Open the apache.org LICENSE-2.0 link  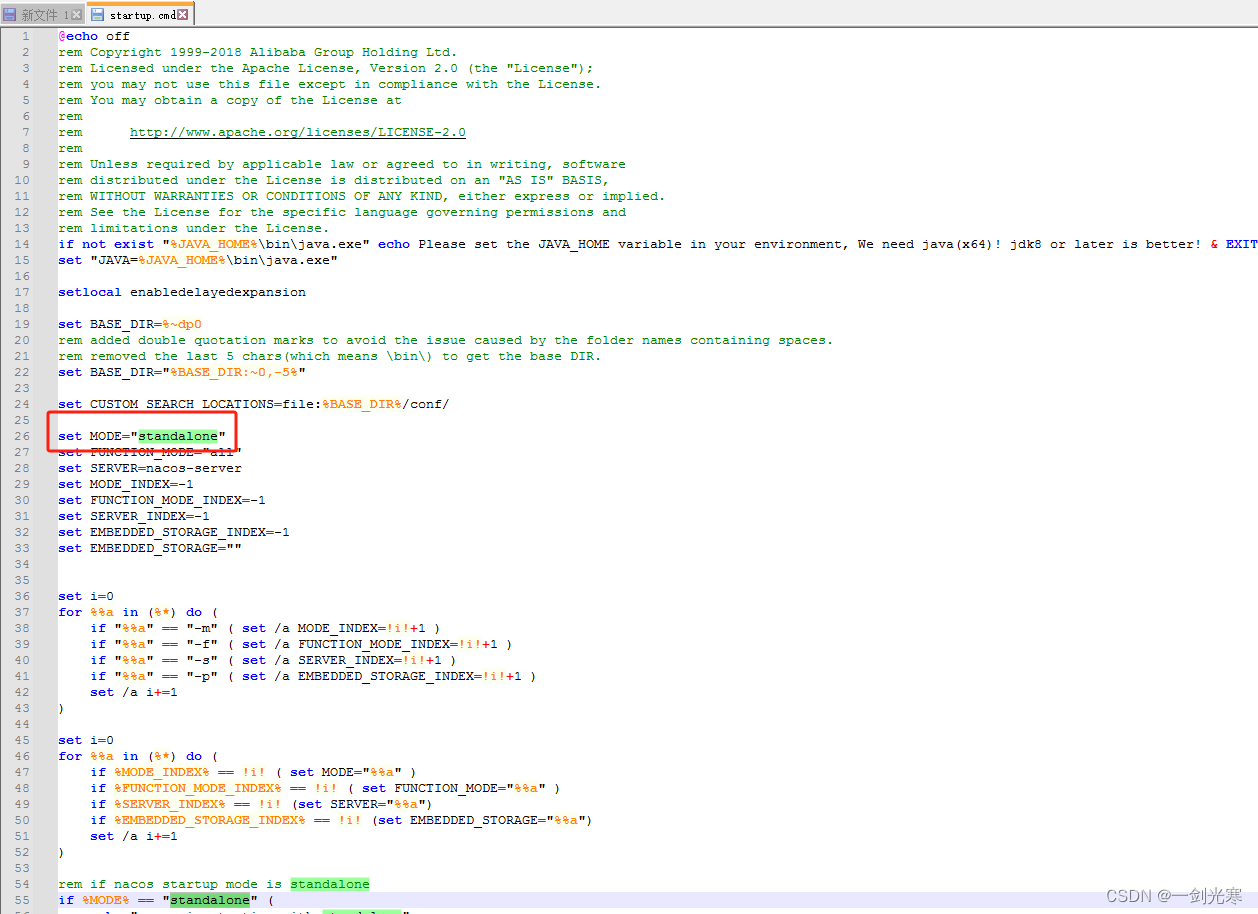point(297,132)
